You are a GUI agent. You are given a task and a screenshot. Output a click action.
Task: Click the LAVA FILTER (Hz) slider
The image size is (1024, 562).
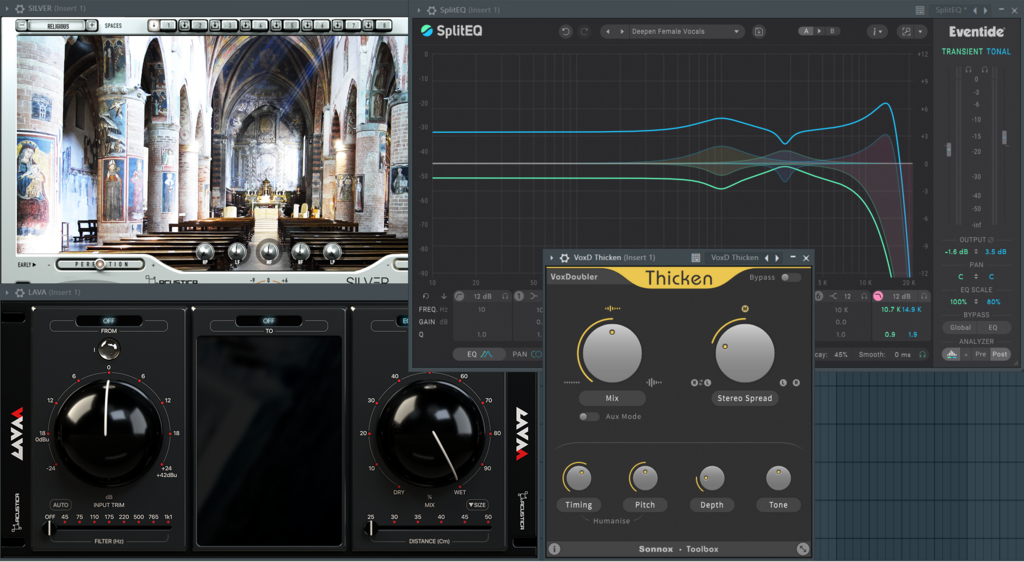108,529
